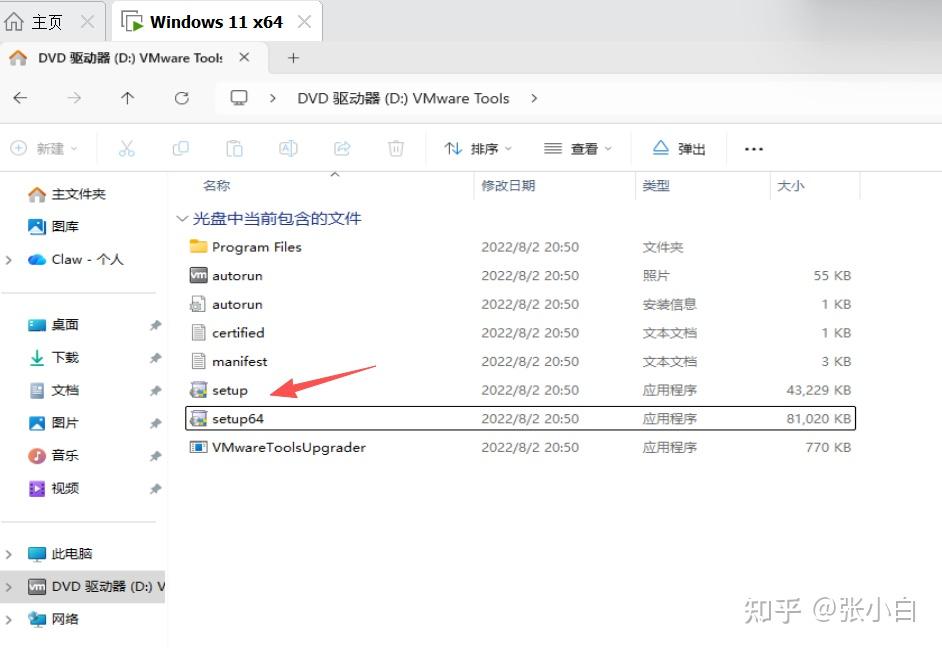942x648 pixels.
Task: Select the Windows 11 x64 VM tab
Action: [216, 22]
